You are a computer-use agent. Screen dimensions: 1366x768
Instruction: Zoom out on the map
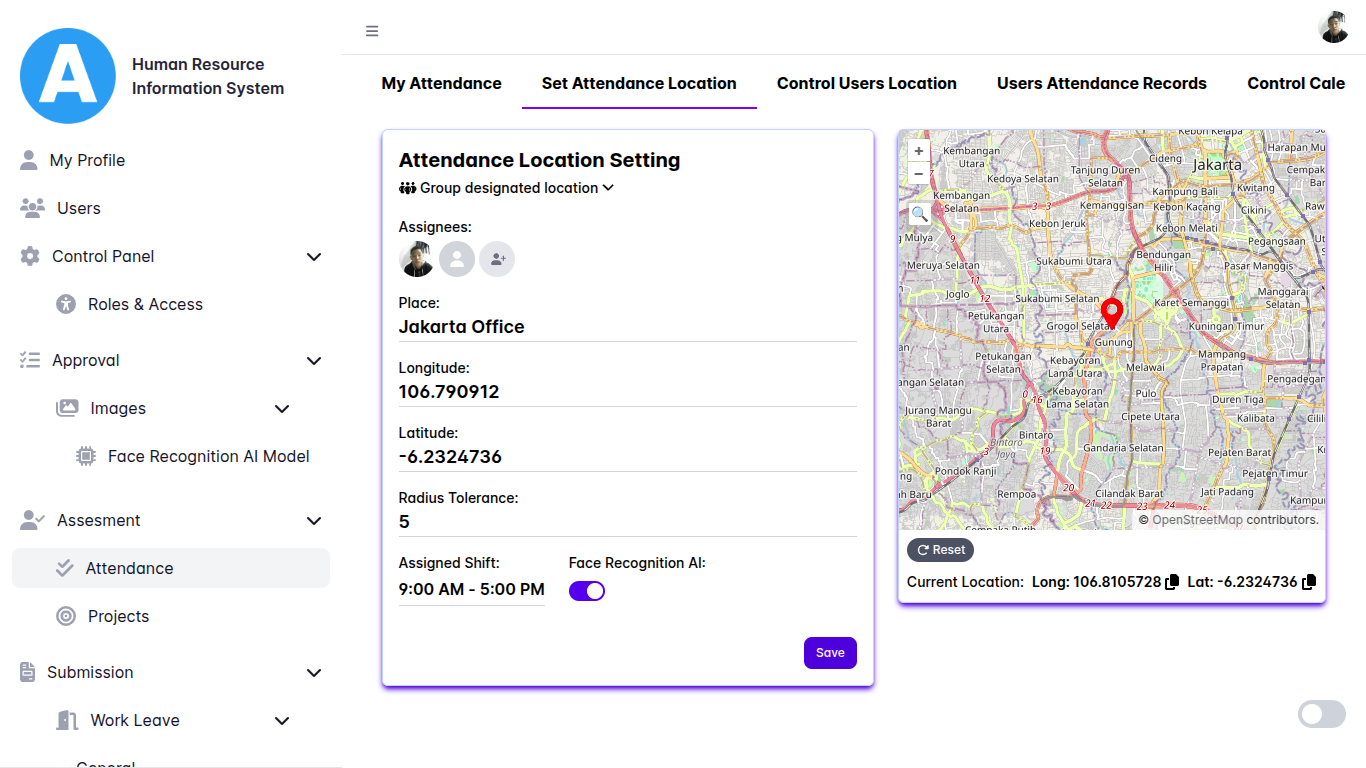tap(919, 173)
